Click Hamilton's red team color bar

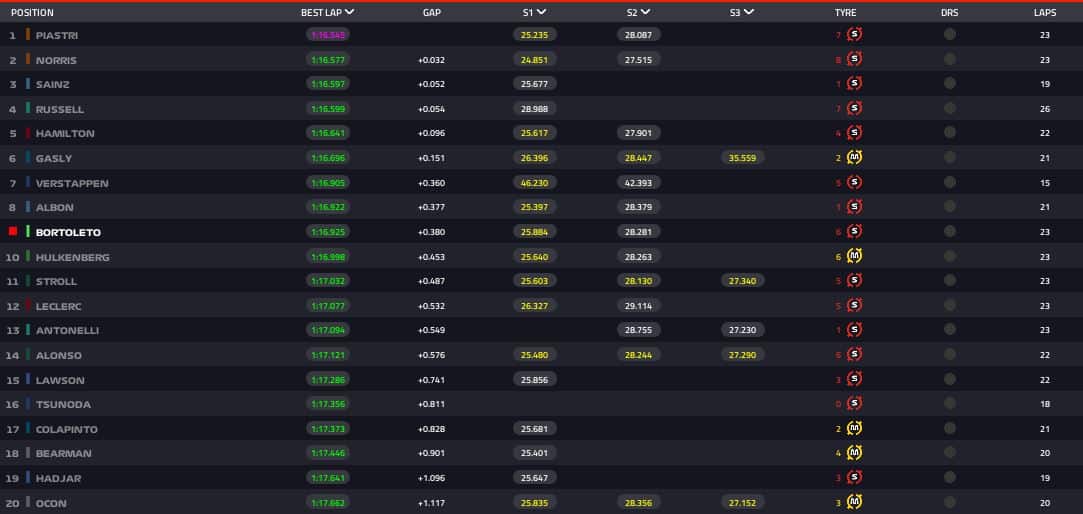coord(28,133)
